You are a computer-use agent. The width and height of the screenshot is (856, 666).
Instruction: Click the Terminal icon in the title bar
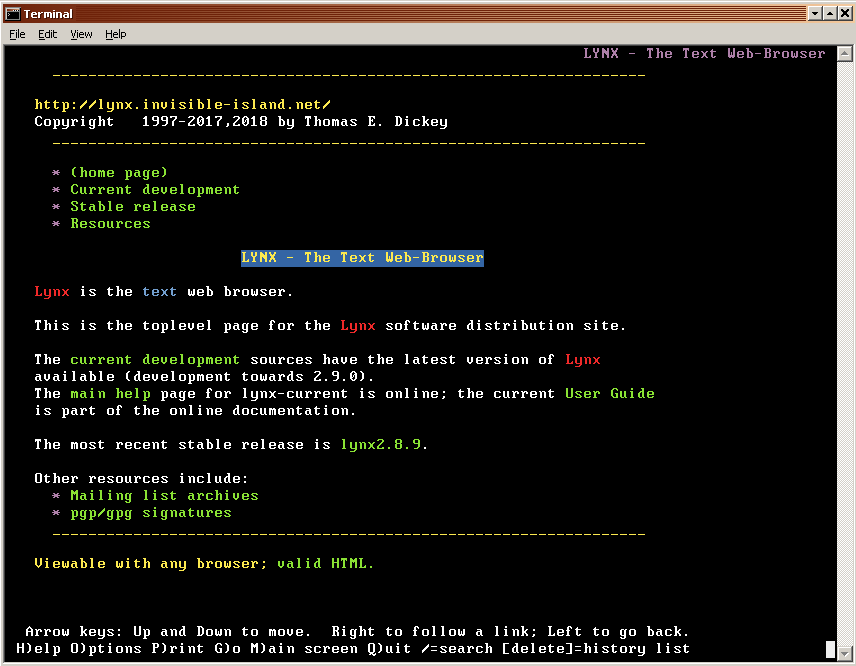(13, 14)
